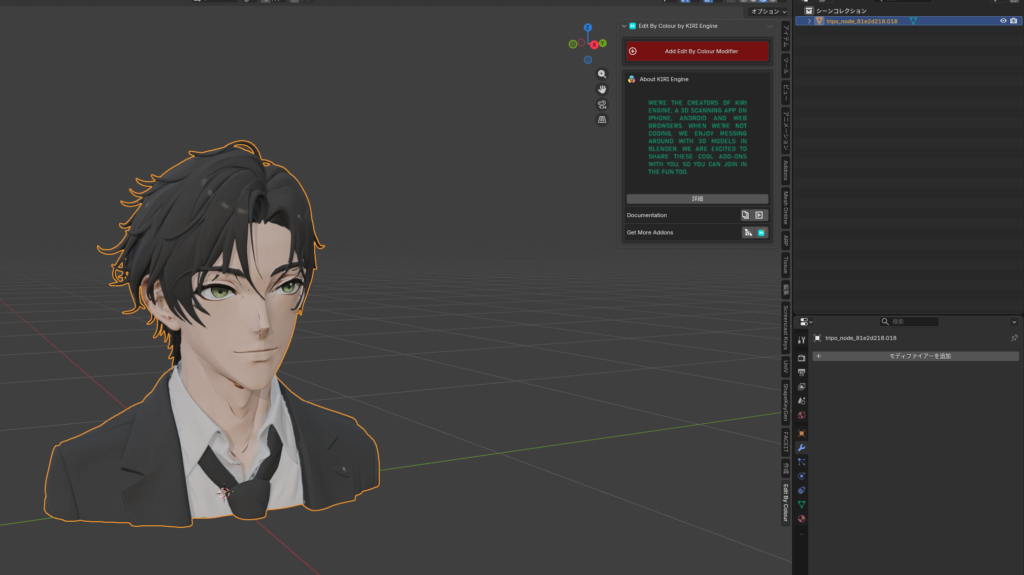Click the zoom magnifier icon in viewport

[x=602, y=74]
